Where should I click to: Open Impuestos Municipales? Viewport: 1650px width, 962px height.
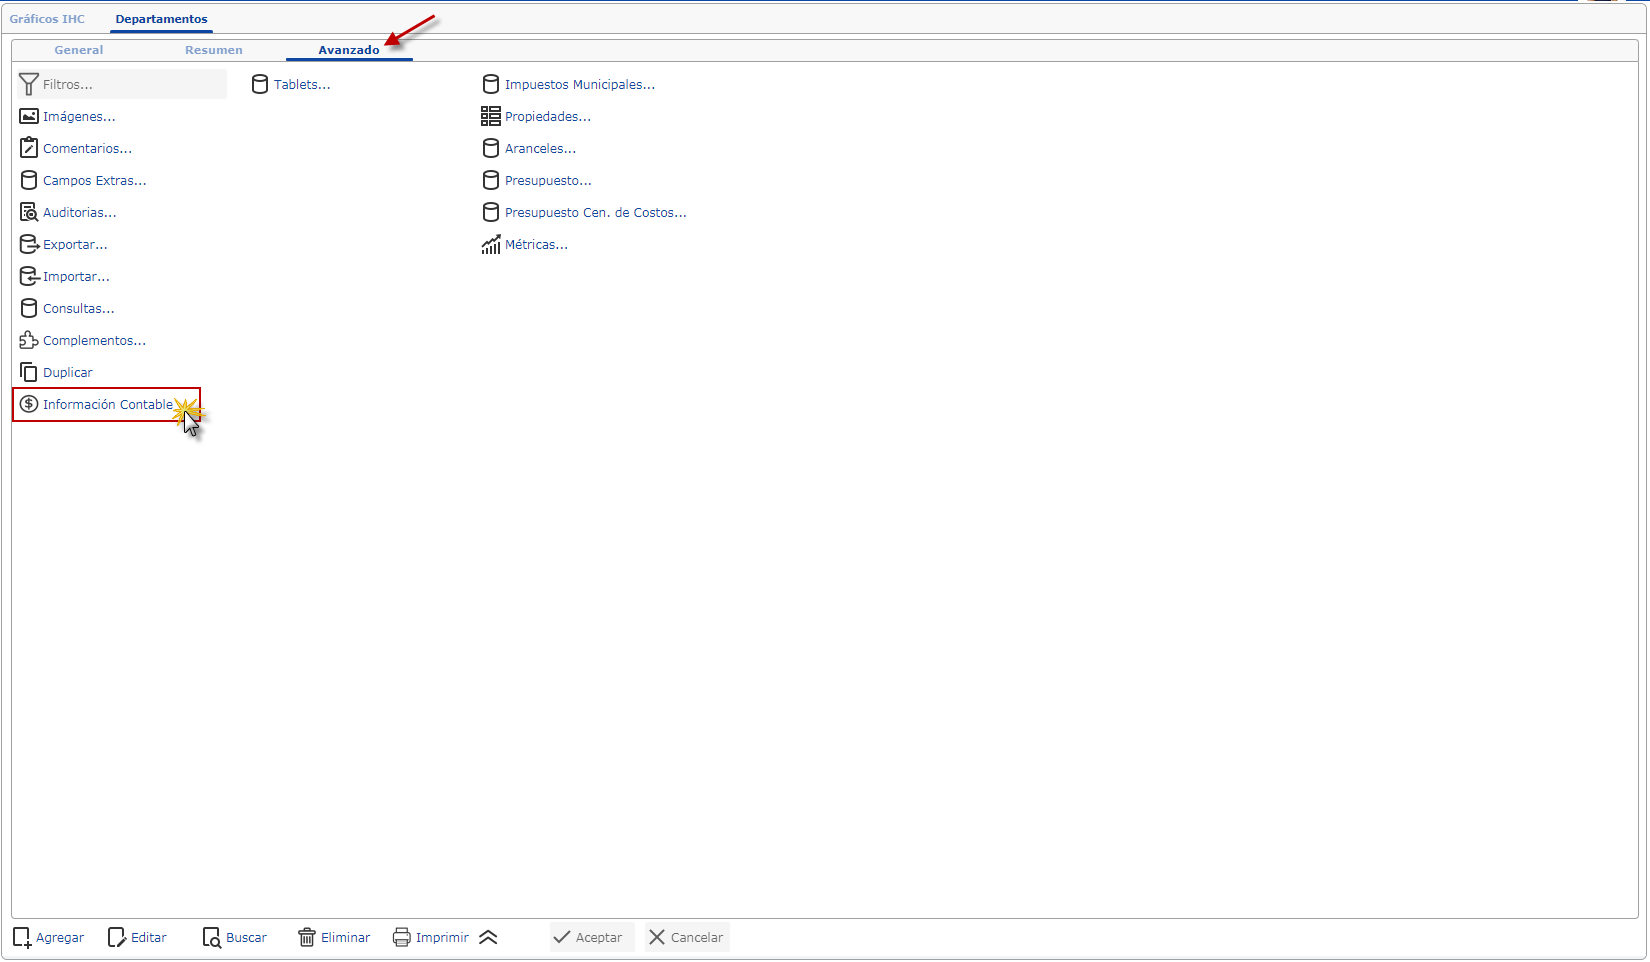tap(580, 85)
